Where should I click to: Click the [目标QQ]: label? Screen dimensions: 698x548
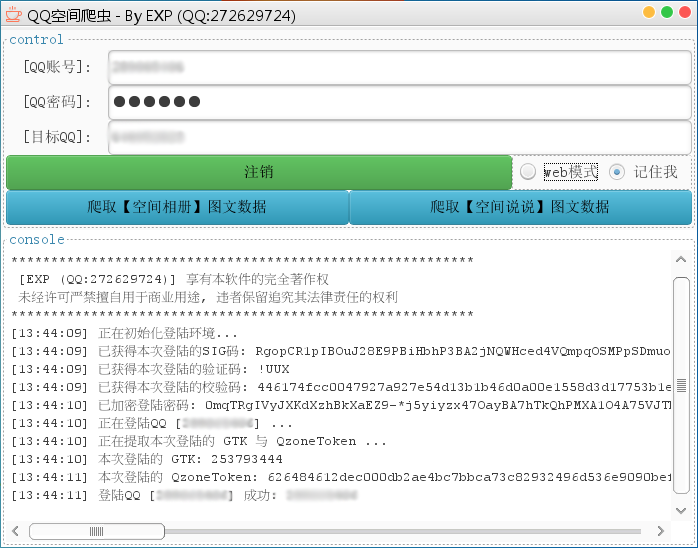(57, 137)
